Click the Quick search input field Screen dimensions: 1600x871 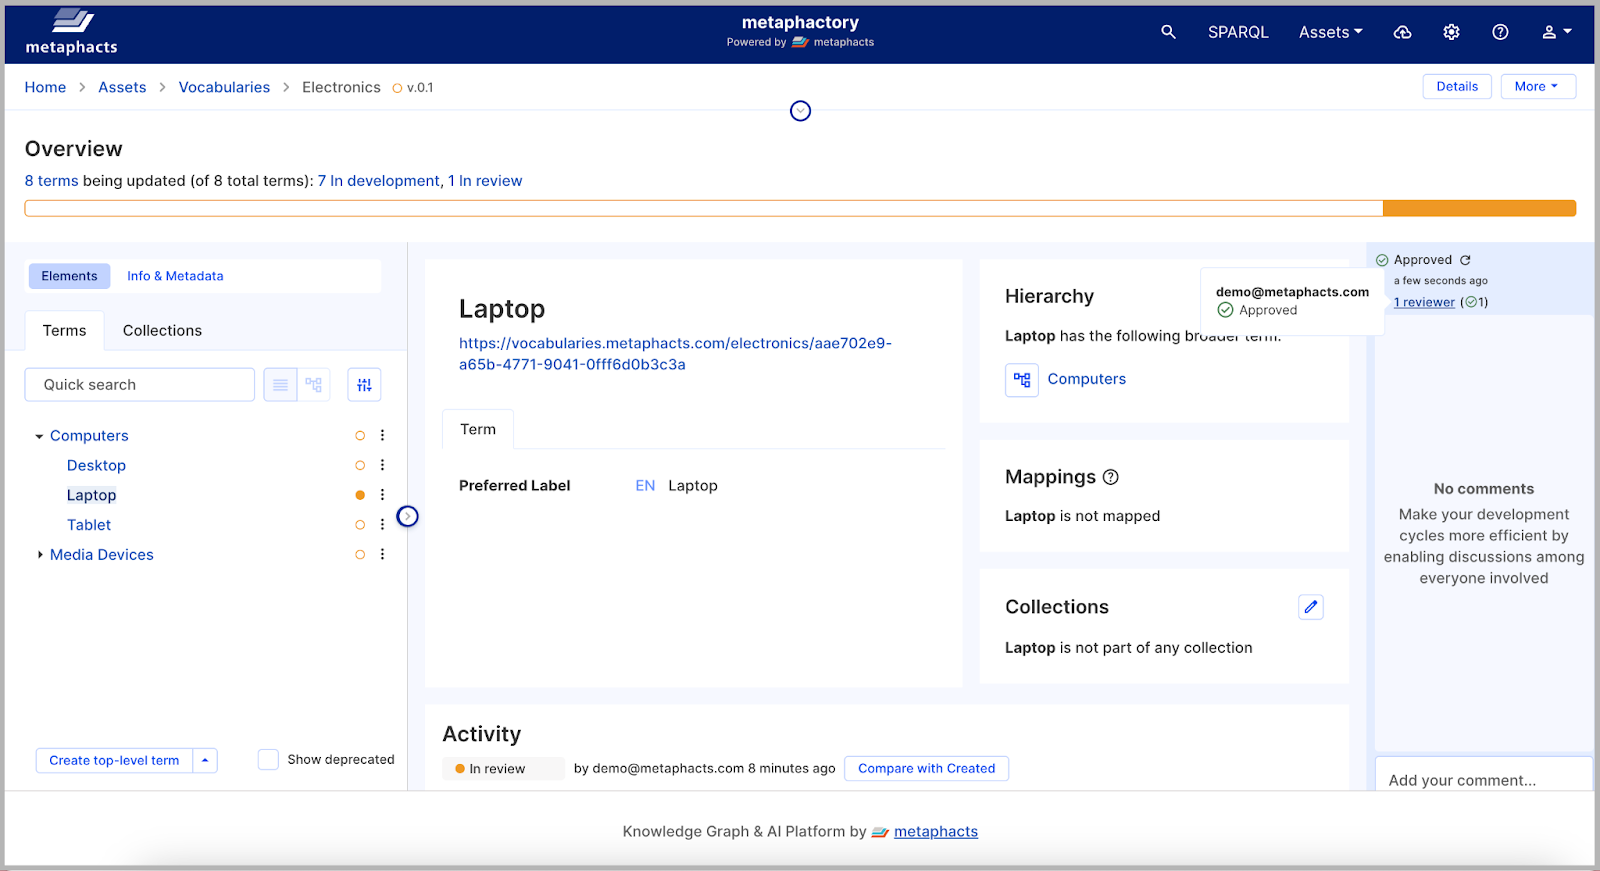click(140, 385)
